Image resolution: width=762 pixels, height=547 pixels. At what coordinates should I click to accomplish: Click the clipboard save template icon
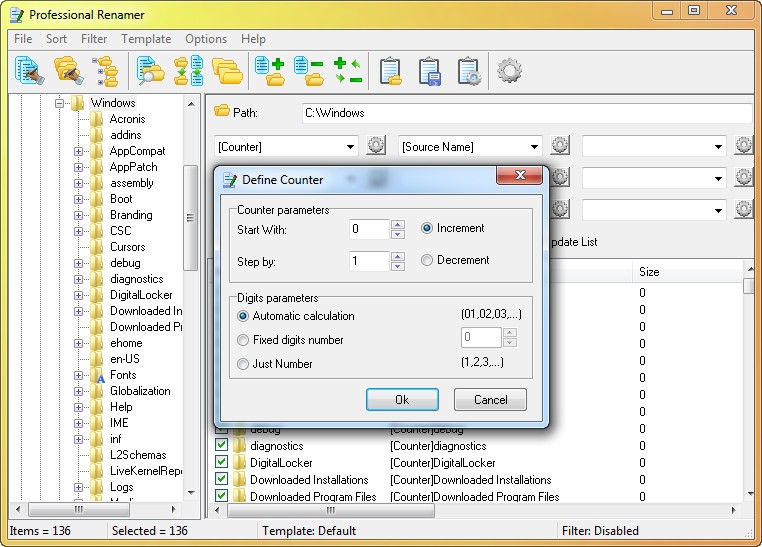point(430,71)
